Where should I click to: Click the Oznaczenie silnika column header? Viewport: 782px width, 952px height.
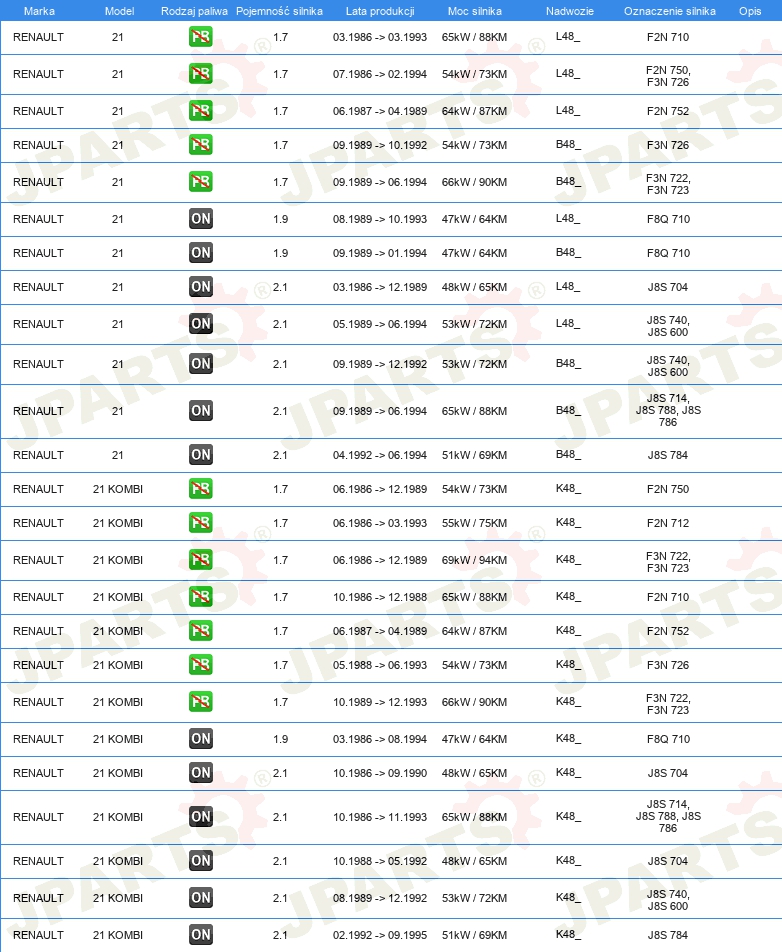[670, 11]
